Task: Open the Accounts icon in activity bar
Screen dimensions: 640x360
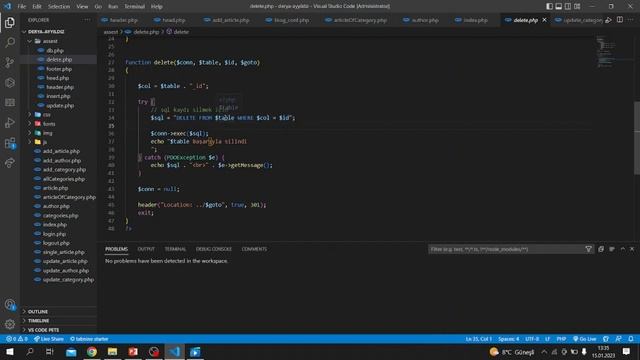Action: click(x=10, y=304)
